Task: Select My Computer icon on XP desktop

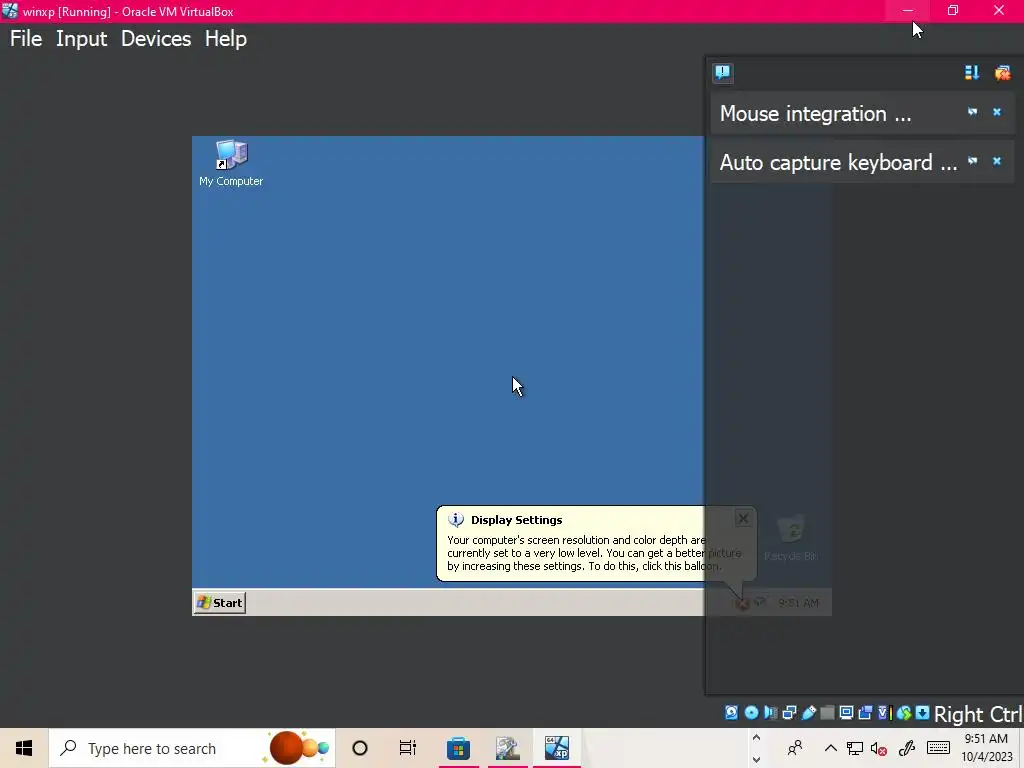Action: pos(231,163)
